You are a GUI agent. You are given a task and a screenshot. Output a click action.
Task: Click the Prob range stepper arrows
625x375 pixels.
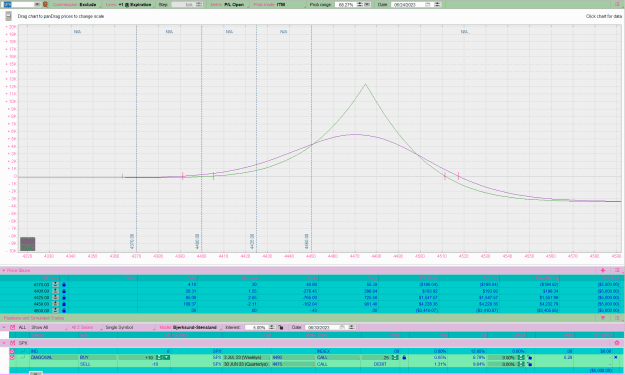coord(360,4)
